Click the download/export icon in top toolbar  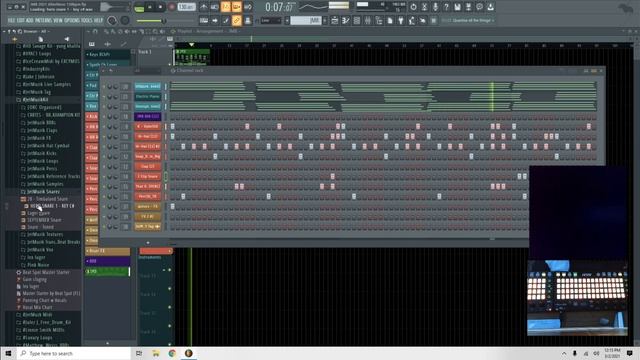pyautogui.click(x=490, y=7)
